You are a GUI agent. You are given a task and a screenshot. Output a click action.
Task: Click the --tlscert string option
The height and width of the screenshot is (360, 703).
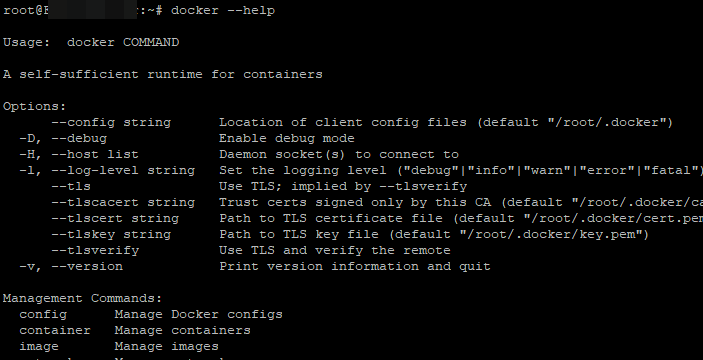(115, 218)
